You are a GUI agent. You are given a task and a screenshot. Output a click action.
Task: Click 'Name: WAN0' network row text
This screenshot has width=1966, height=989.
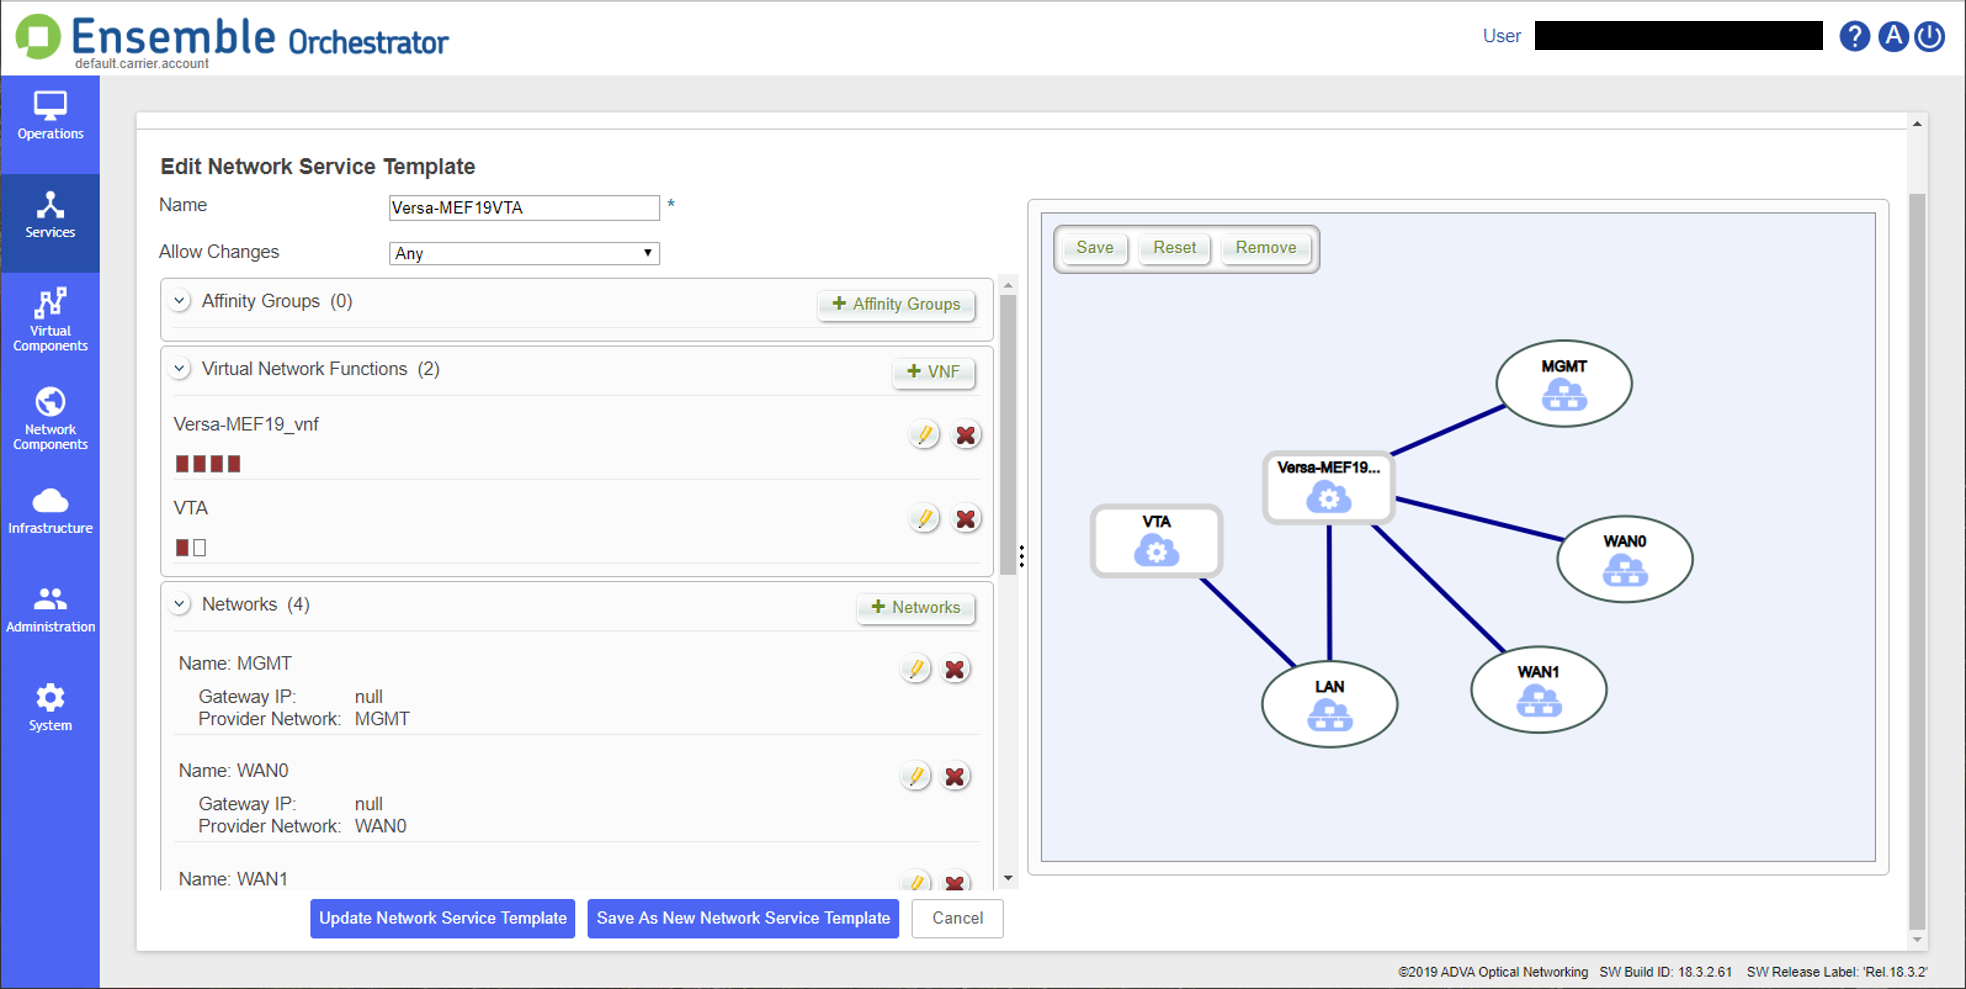pos(233,771)
